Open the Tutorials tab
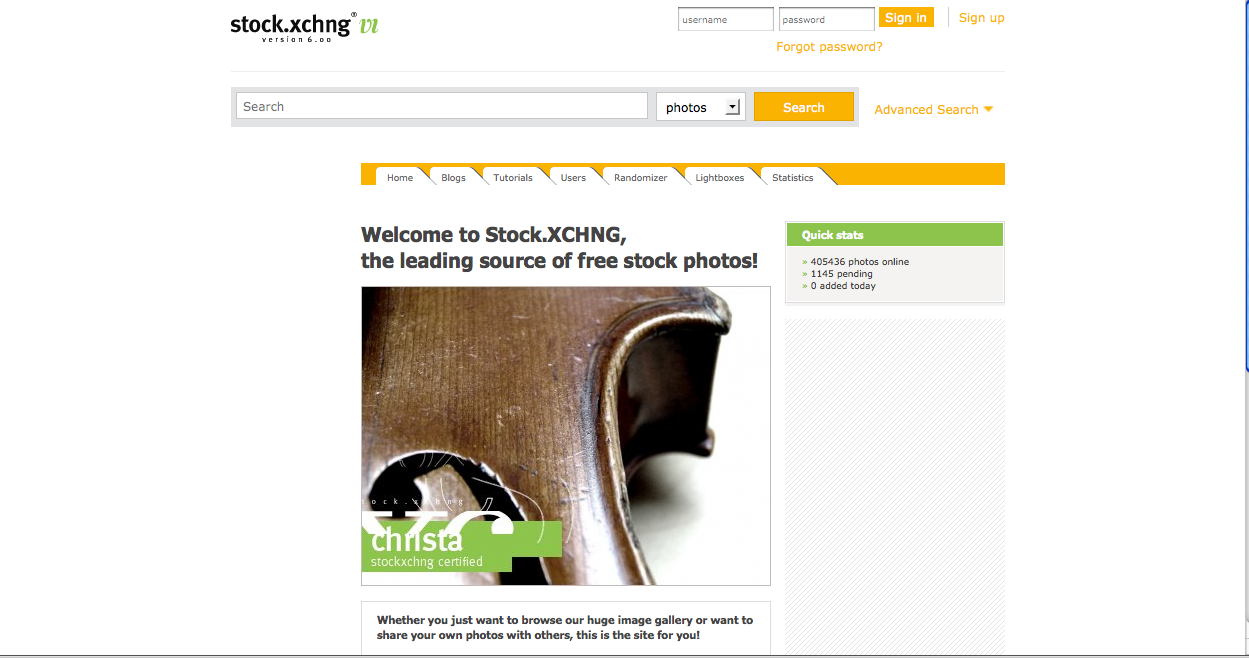The height and width of the screenshot is (658, 1249). coord(513,177)
